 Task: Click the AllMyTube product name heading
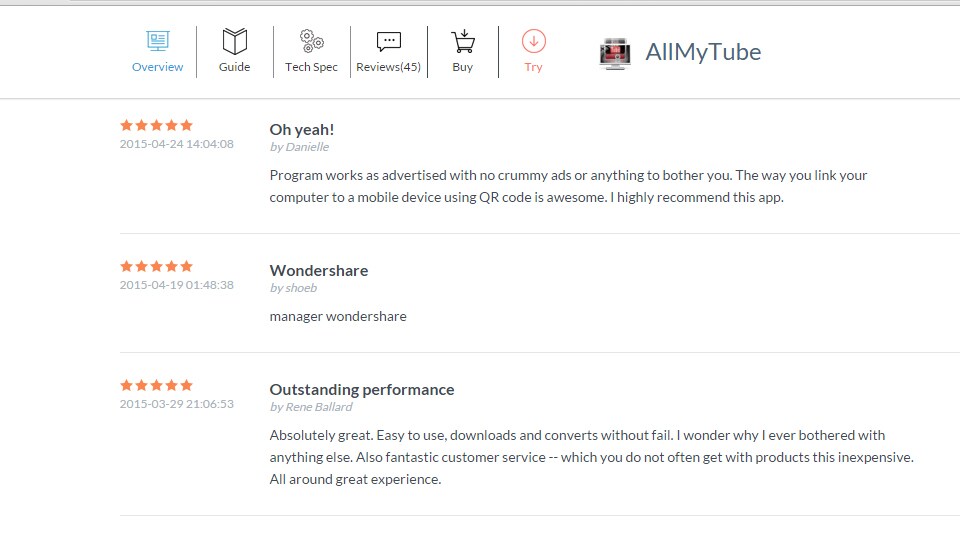(703, 52)
